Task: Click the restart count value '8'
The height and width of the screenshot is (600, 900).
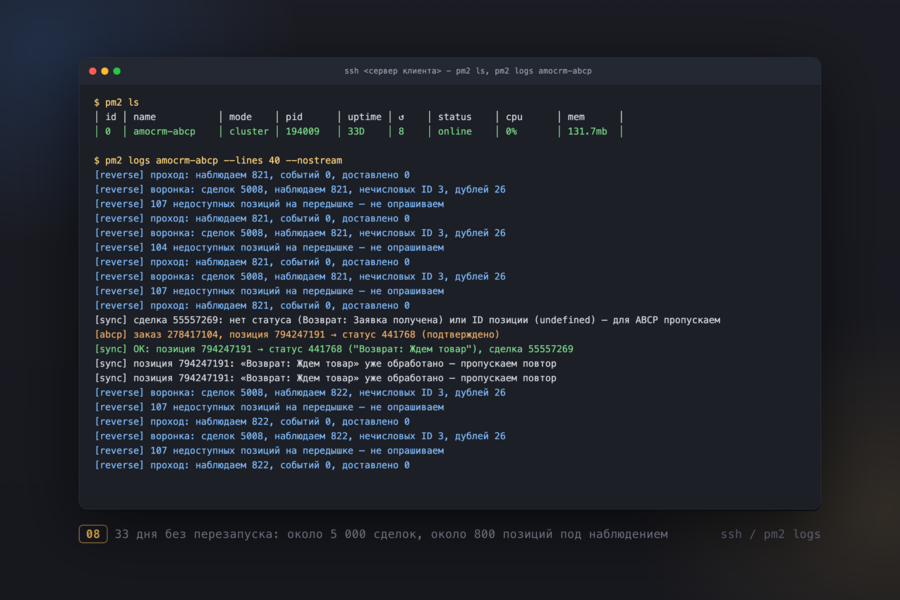Action: coord(401,131)
